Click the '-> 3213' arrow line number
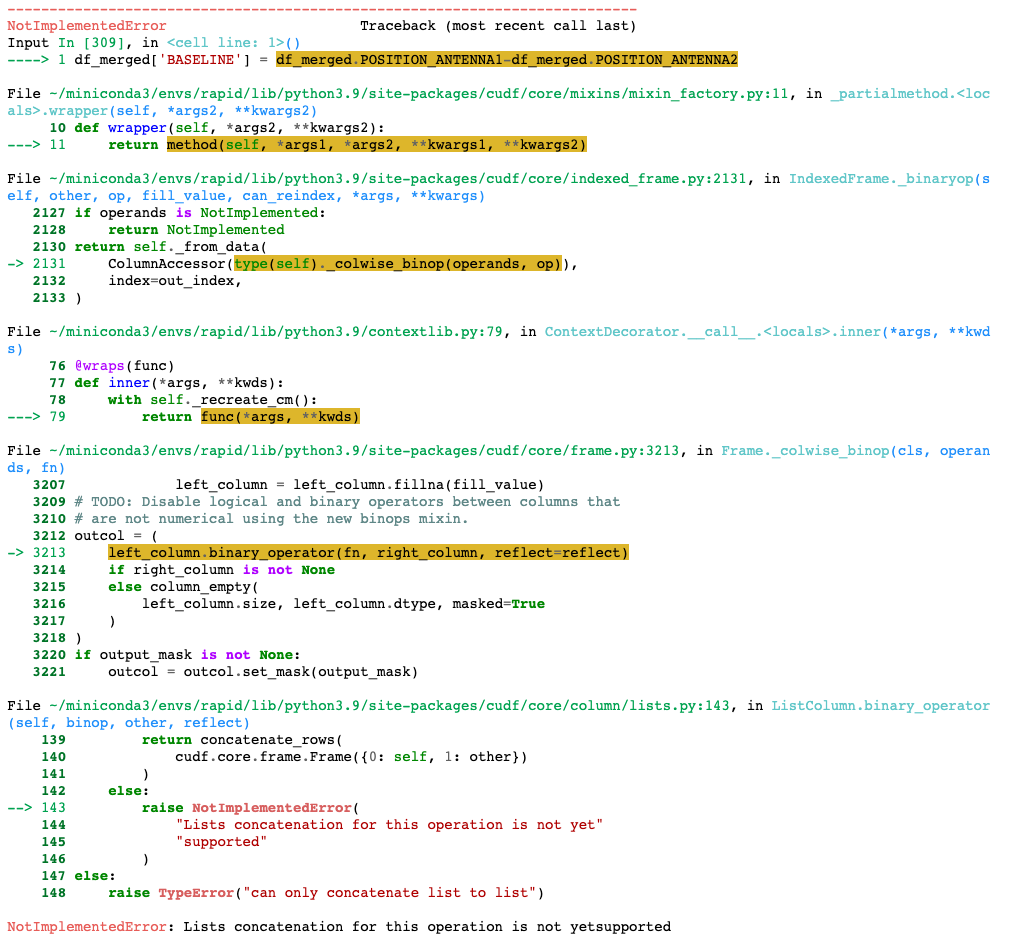The width and height of the screenshot is (1015, 948). [x=37, y=552]
